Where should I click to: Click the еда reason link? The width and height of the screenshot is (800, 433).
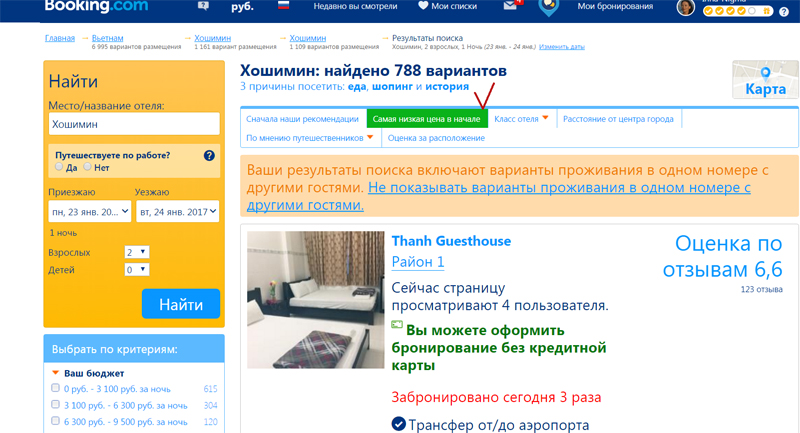pyautogui.click(x=357, y=86)
